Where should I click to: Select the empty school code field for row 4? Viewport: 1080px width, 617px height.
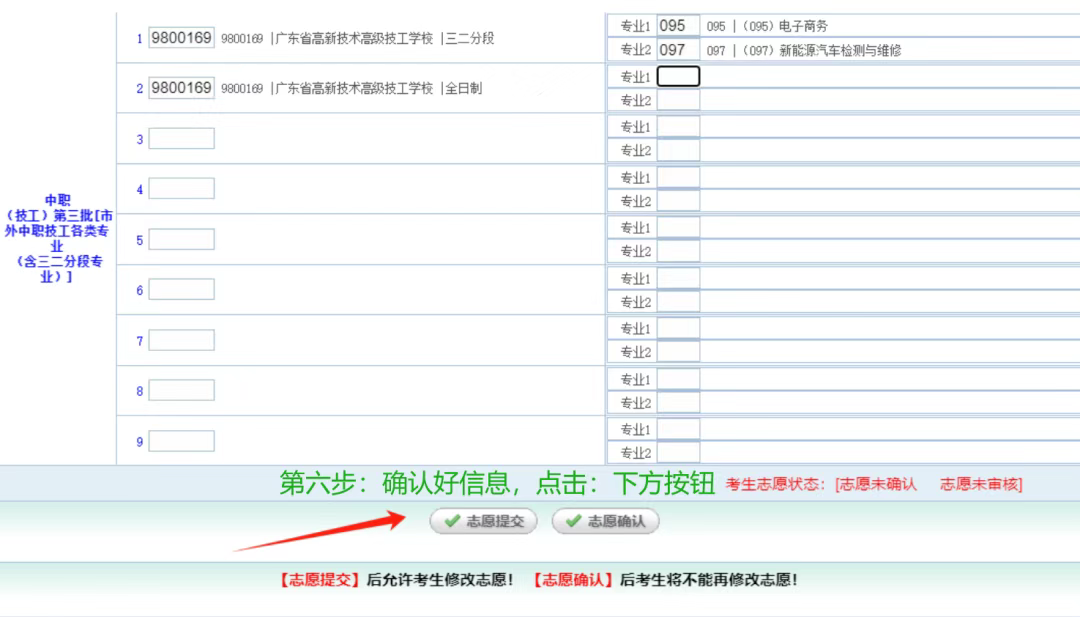182,188
